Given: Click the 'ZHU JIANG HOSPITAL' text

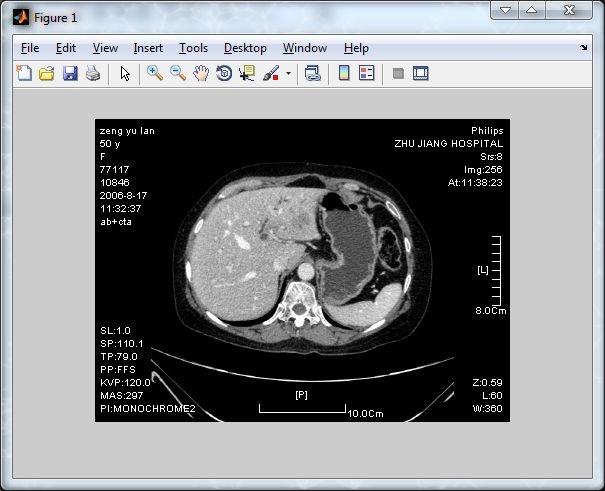Looking at the screenshot, I should (448, 143).
